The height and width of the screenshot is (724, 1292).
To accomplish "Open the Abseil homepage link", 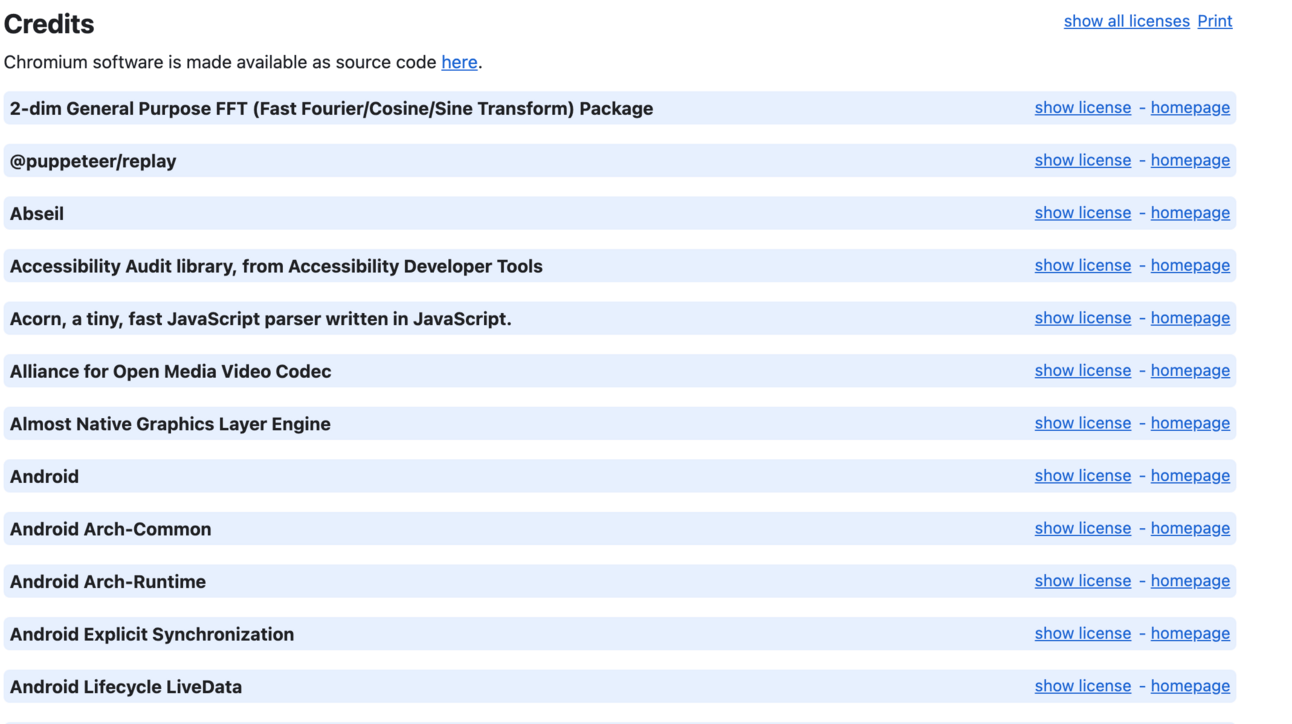I will pos(1190,213).
